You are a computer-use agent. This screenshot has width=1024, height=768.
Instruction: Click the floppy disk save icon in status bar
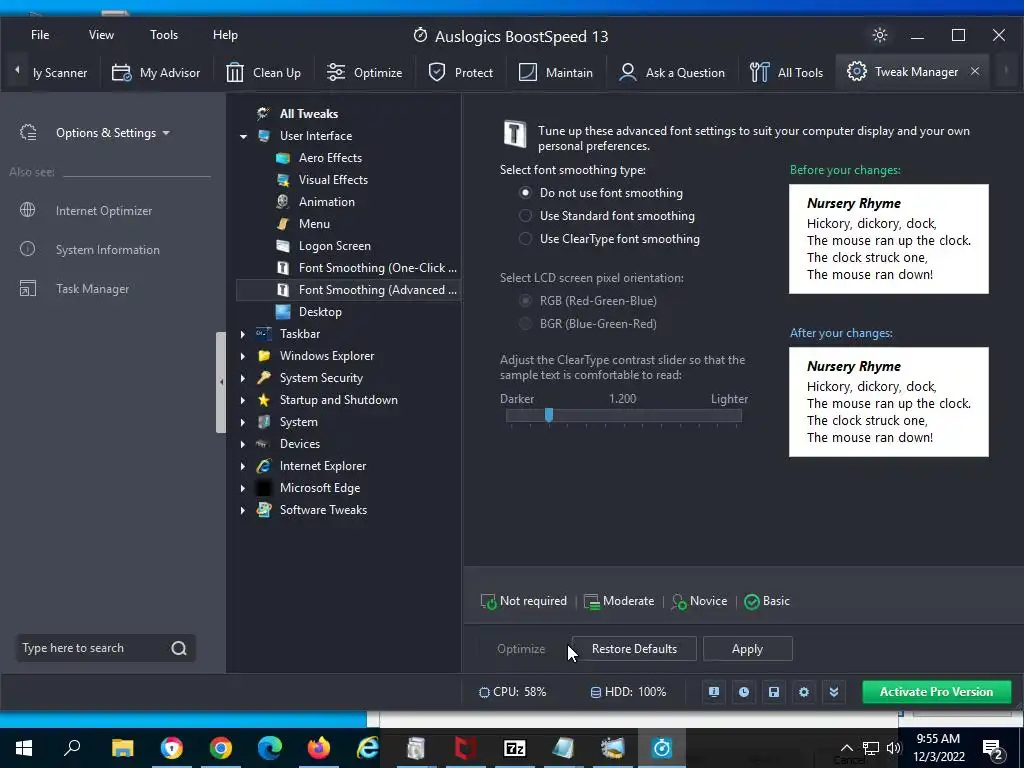coord(774,692)
